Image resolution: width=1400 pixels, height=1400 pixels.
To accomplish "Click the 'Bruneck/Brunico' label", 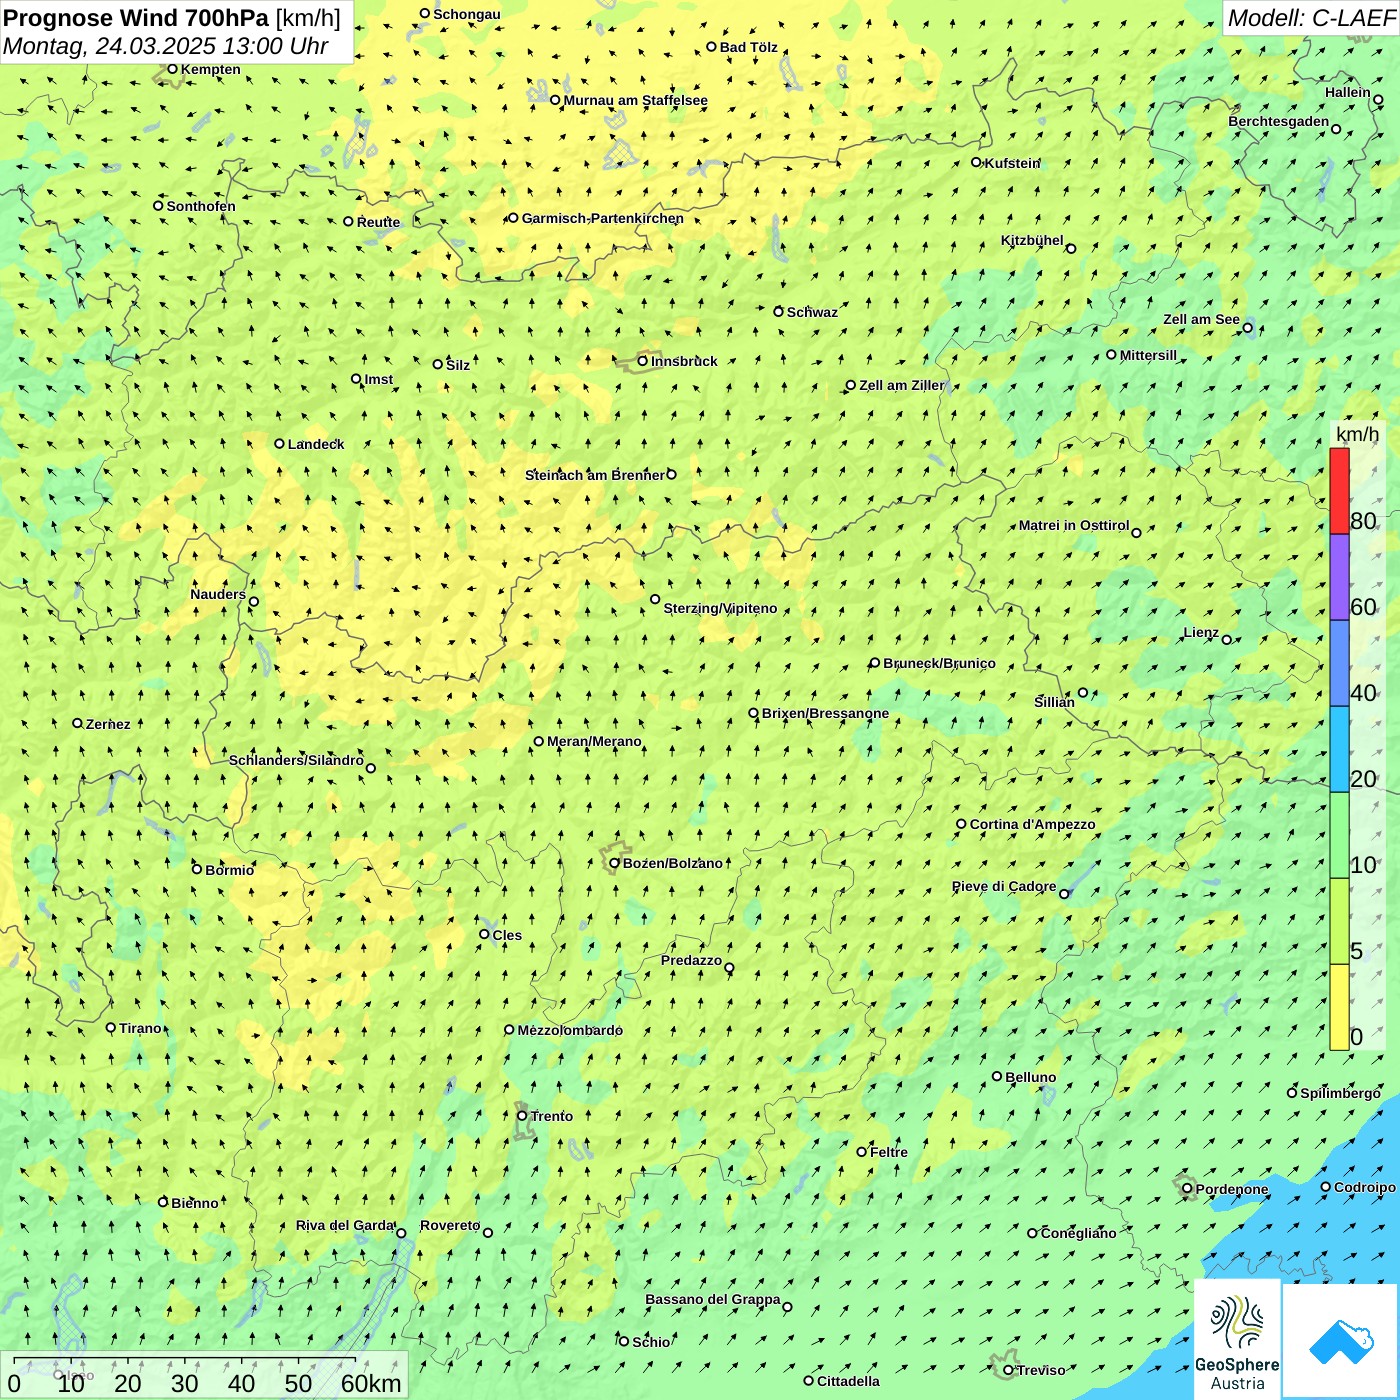I will pyautogui.click(x=940, y=663).
